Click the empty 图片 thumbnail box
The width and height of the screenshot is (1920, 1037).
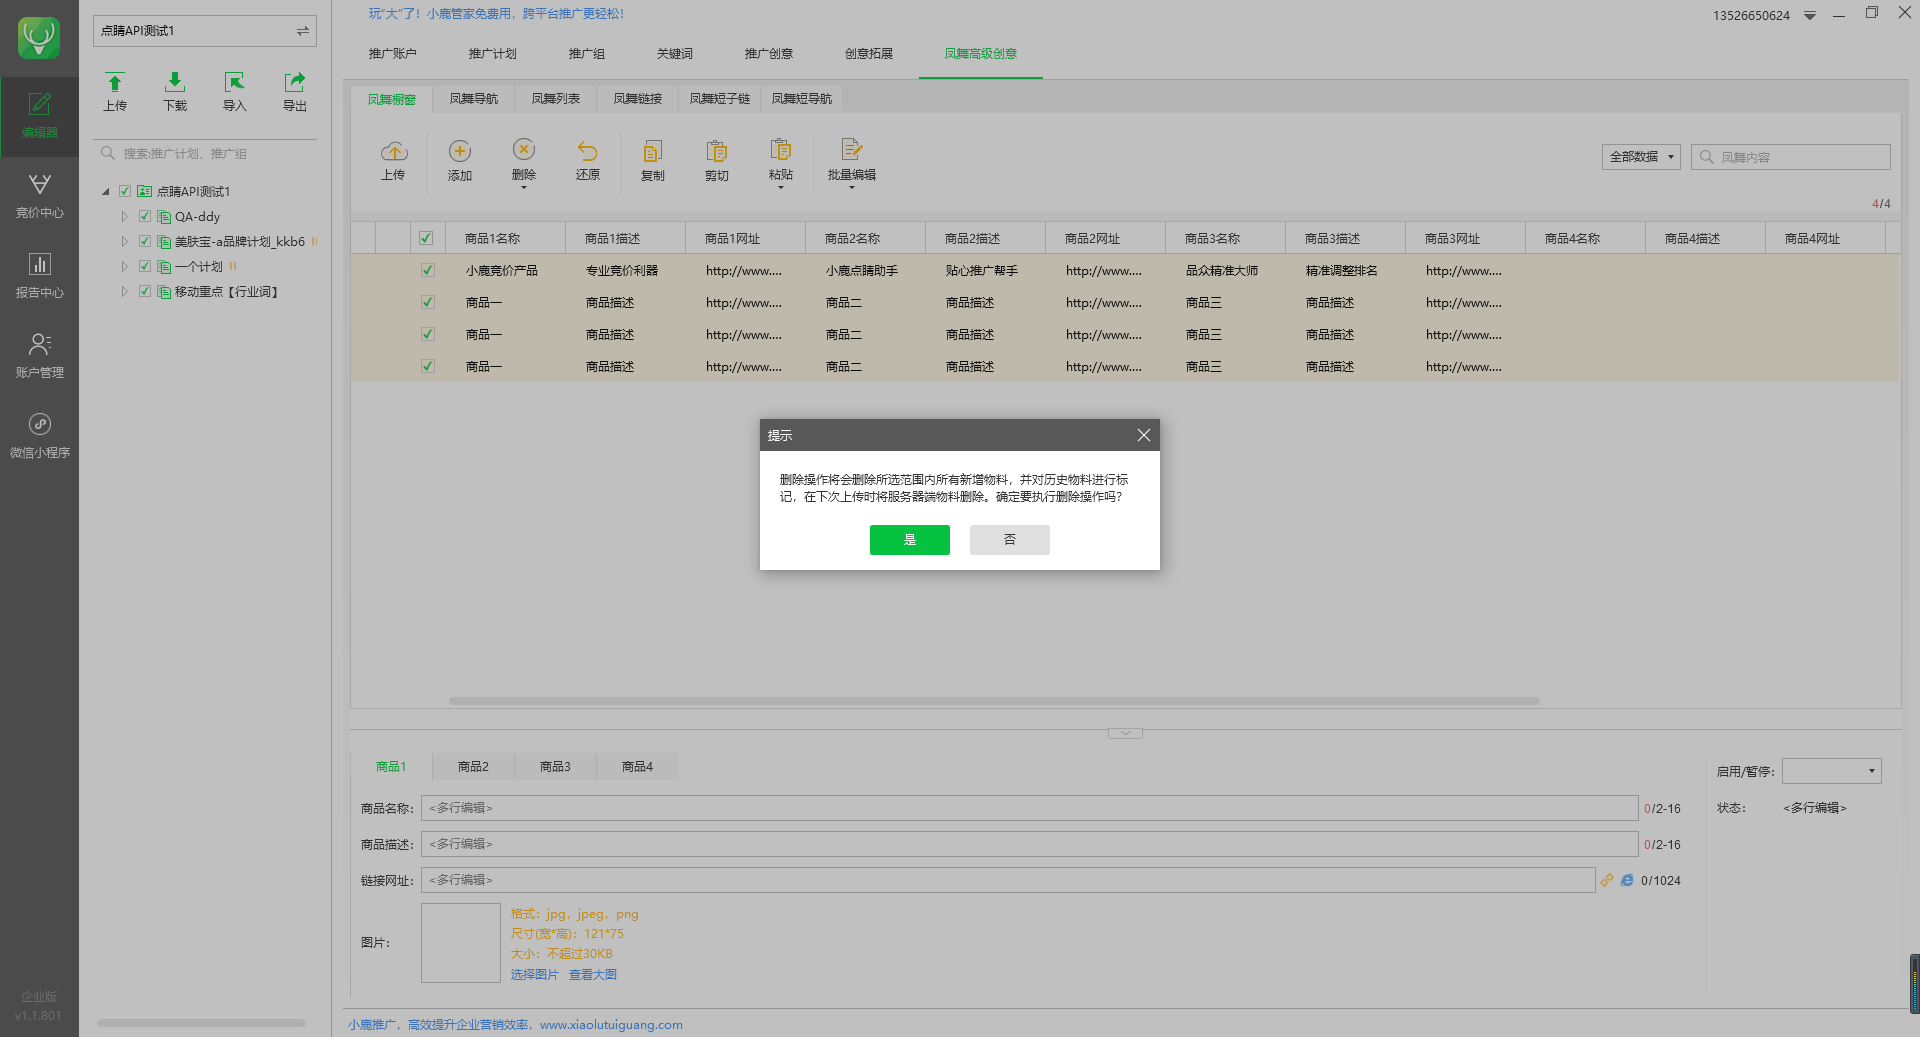[461, 943]
